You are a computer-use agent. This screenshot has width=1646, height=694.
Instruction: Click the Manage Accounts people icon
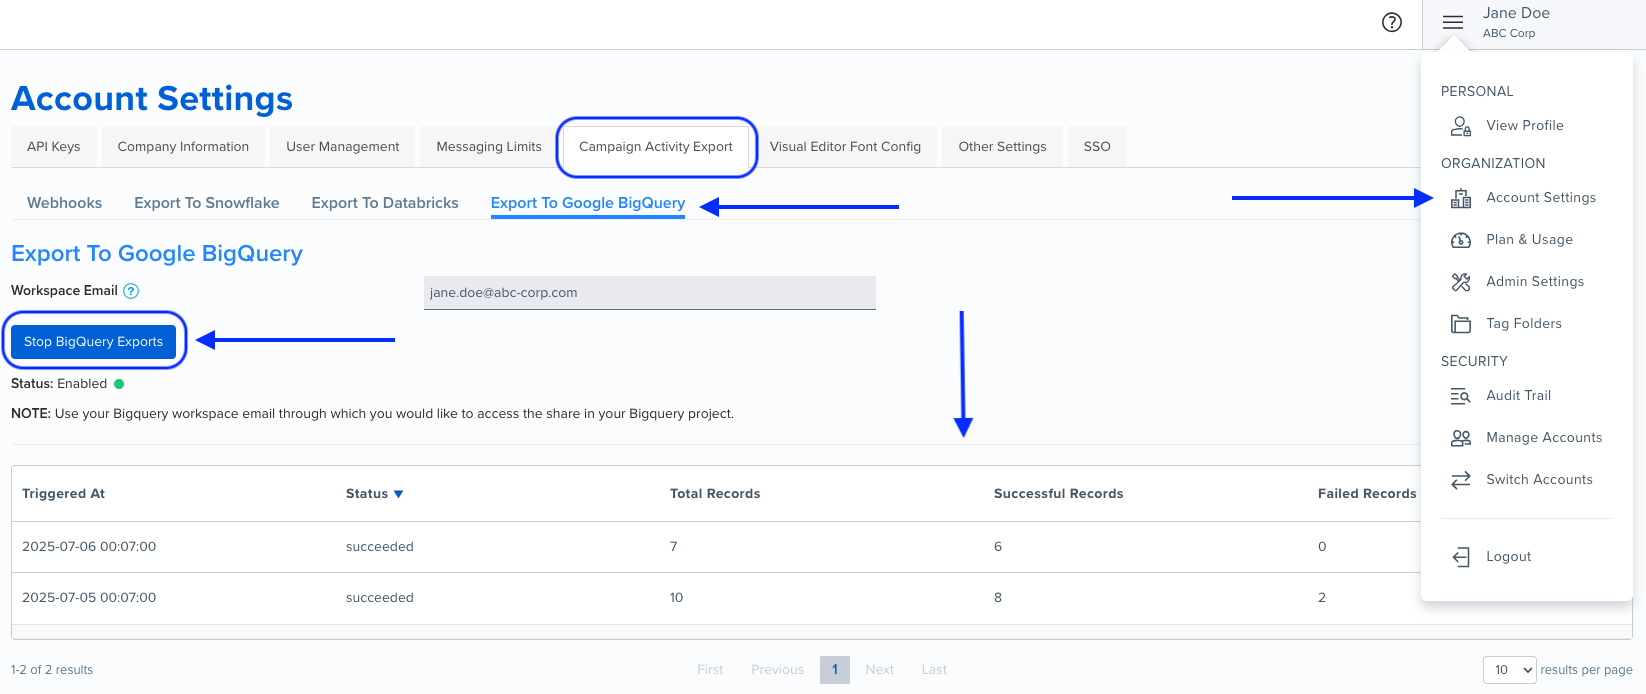pos(1461,438)
